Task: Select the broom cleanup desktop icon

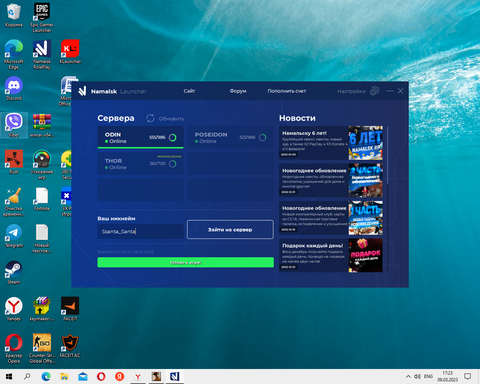Action: coord(14,201)
